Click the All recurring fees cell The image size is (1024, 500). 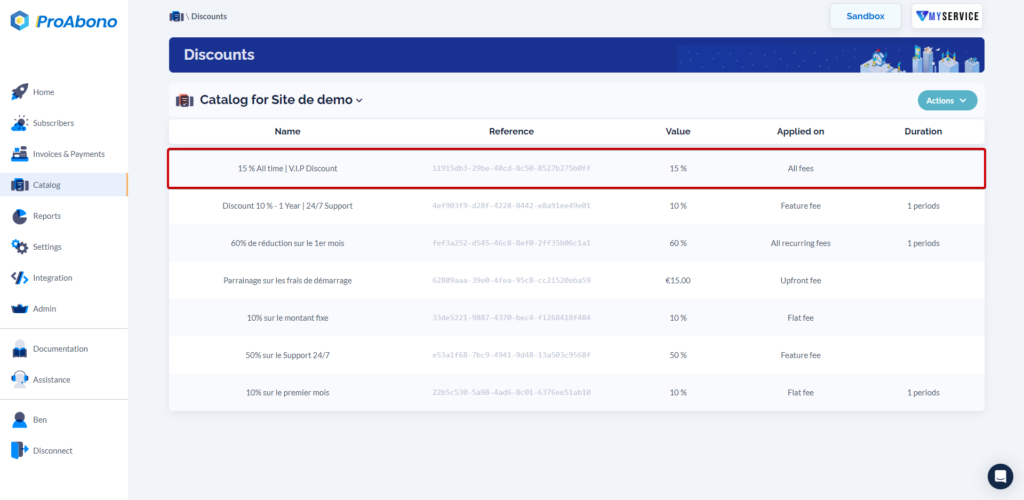coord(800,243)
